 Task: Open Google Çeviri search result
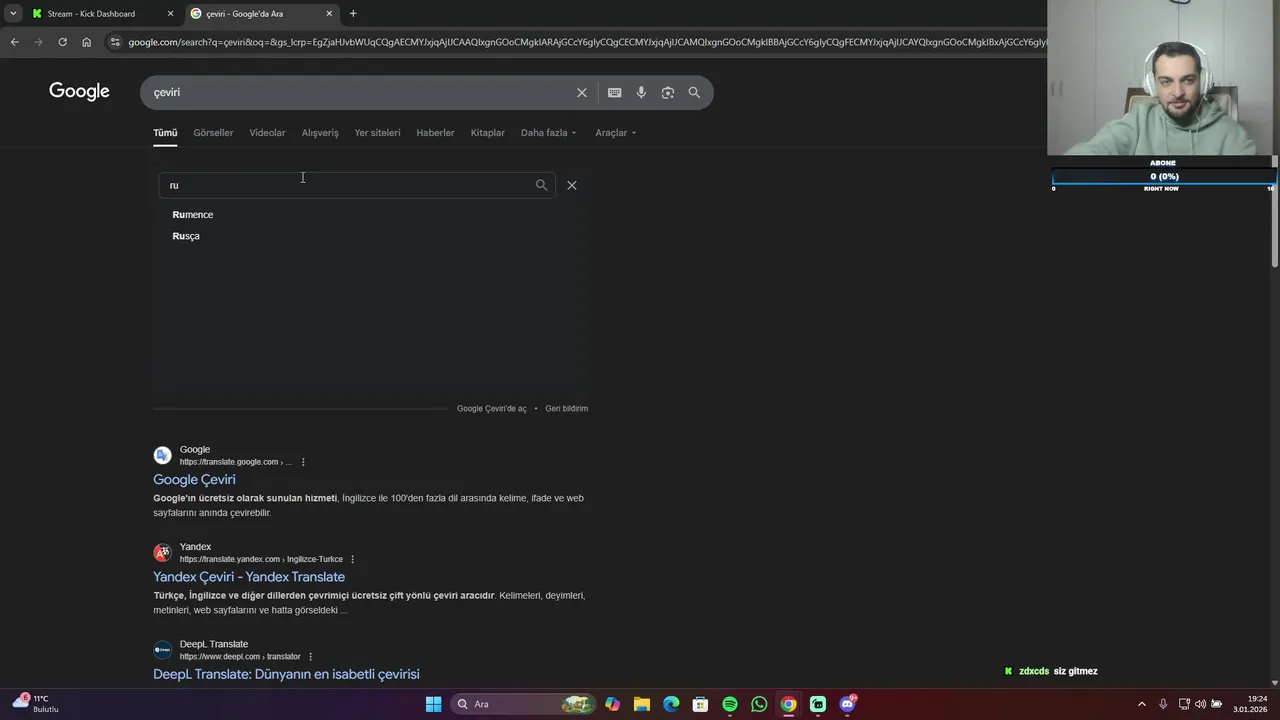click(194, 480)
